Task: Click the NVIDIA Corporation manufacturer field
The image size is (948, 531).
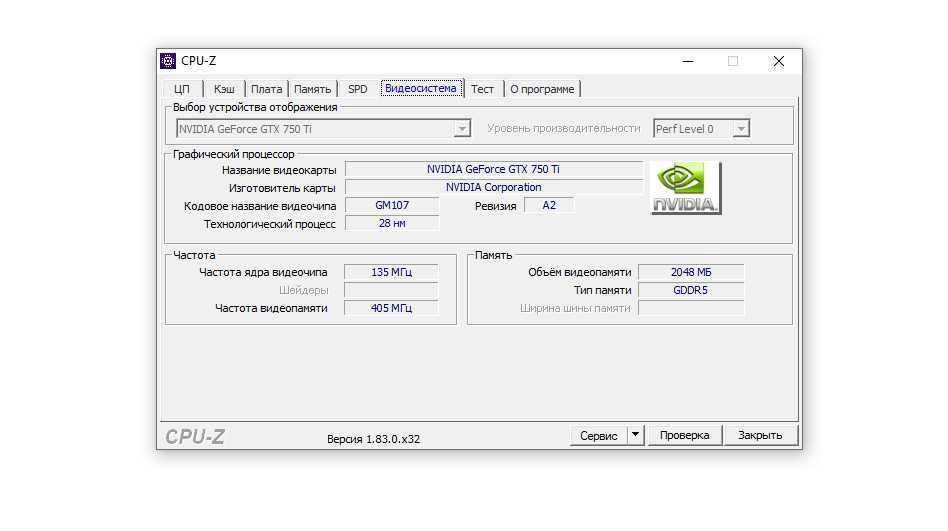Action: click(x=494, y=187)
